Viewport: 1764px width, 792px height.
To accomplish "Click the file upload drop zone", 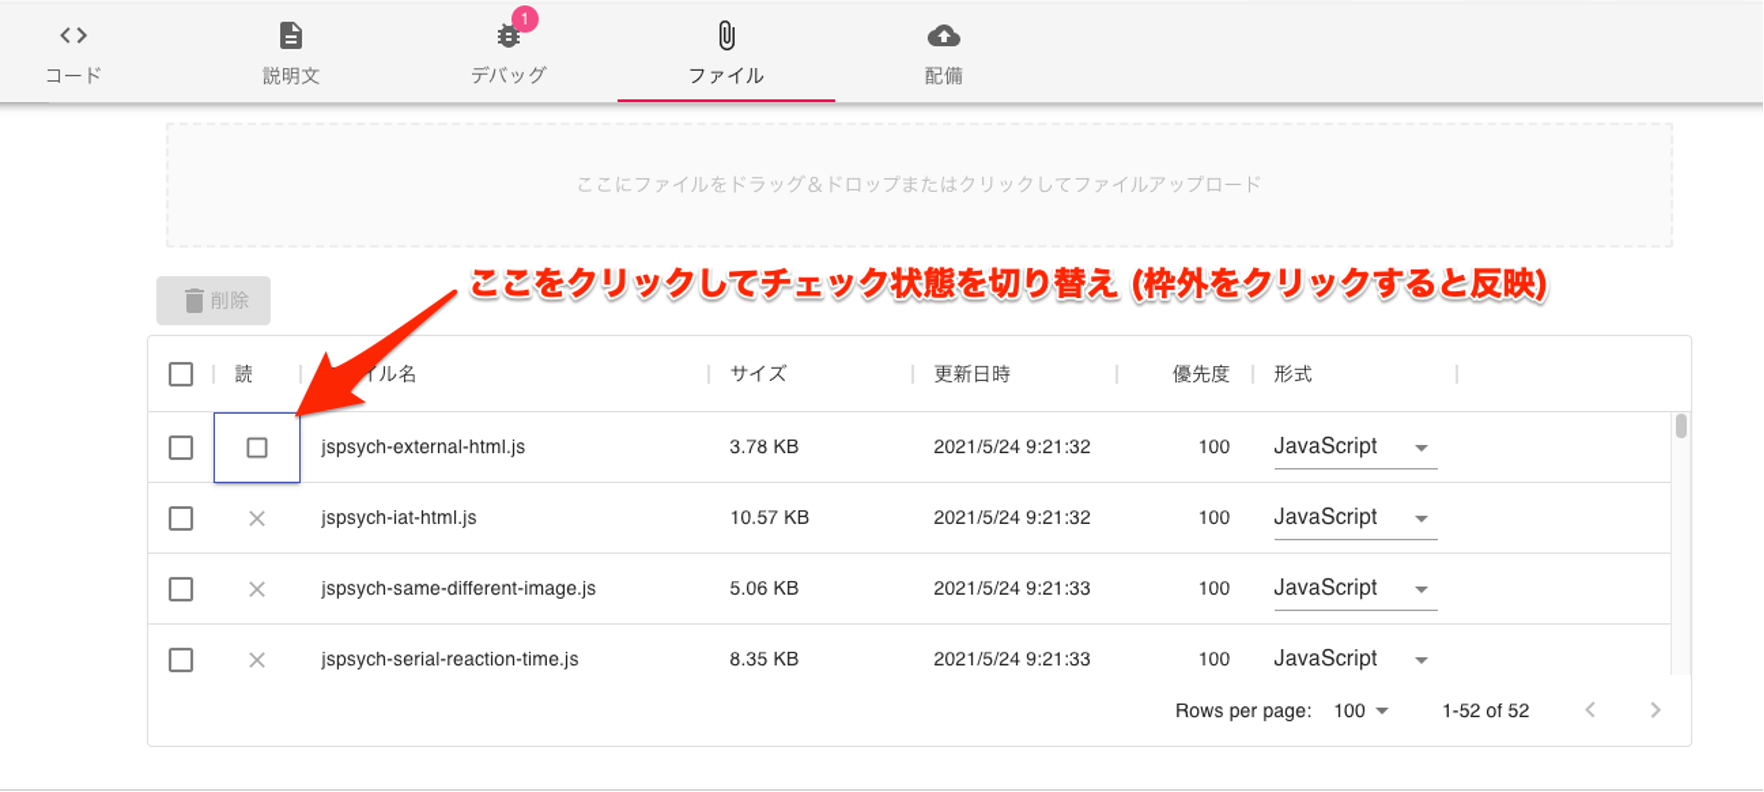I will (x=918, y=185).
